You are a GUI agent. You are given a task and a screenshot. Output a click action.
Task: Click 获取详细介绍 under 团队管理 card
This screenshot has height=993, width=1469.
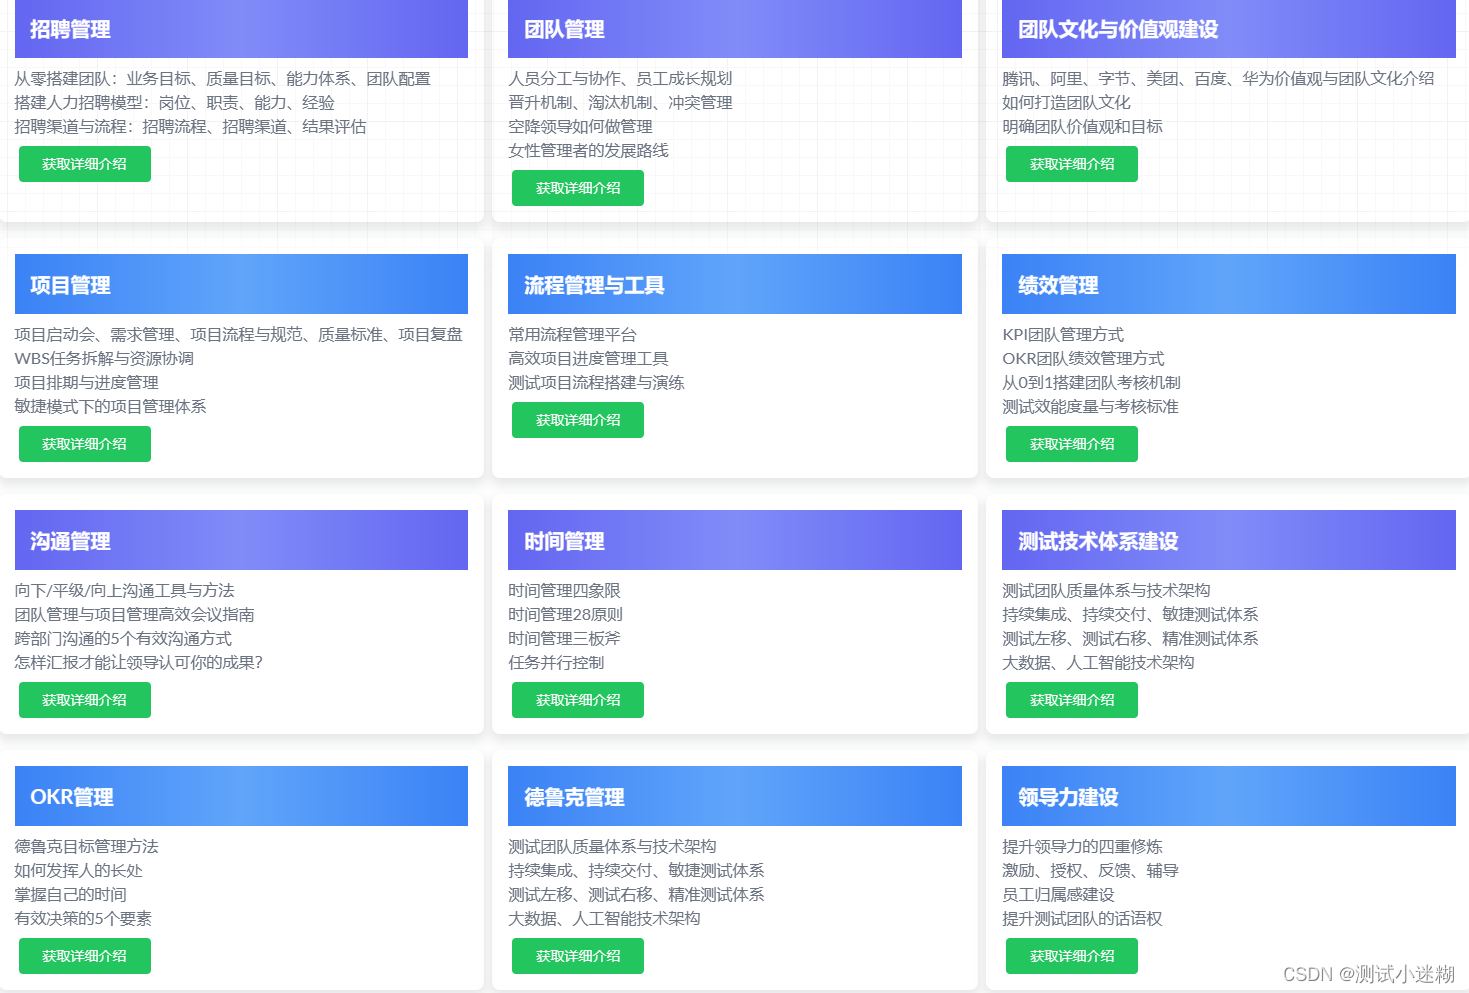click(577, 187)
